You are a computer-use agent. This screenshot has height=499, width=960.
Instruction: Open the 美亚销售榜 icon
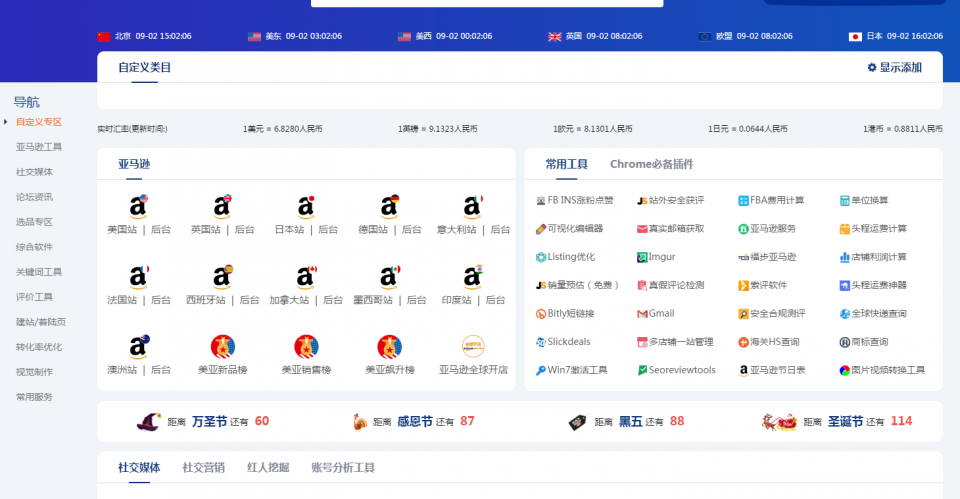[x=306, y=347]
